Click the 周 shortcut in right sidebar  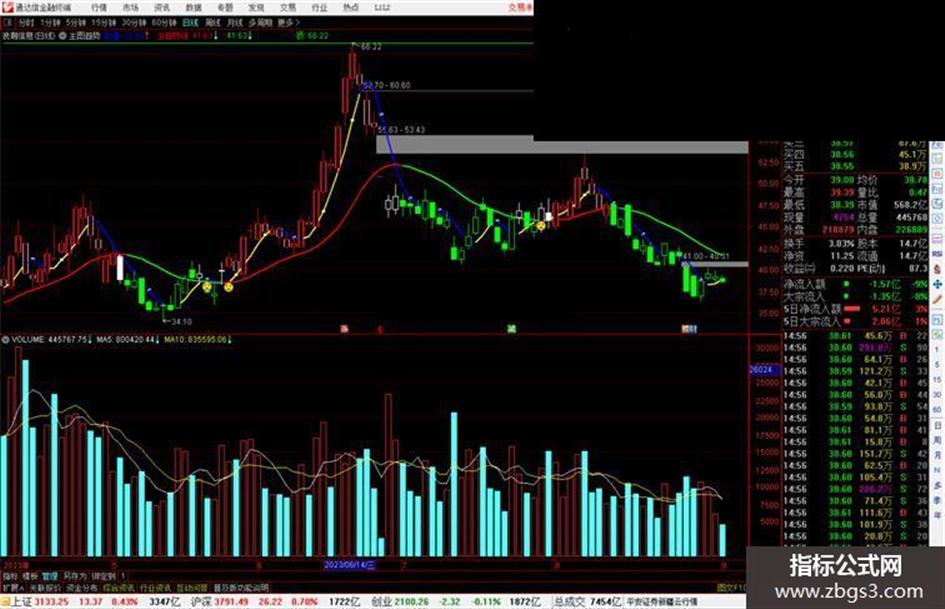[x=937, y=440]
